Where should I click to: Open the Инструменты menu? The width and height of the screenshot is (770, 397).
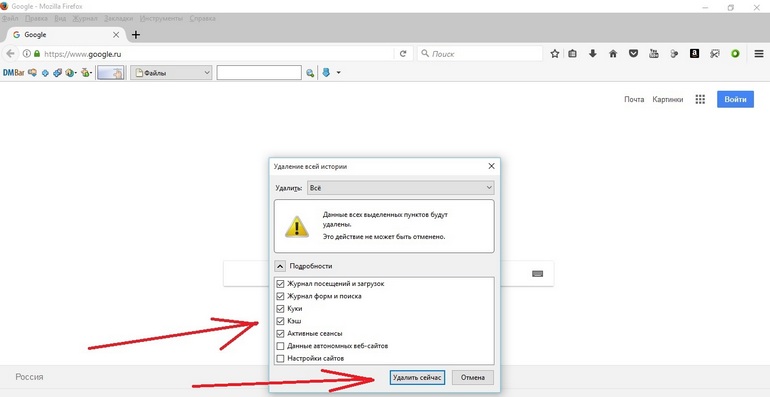click(161, 19)
